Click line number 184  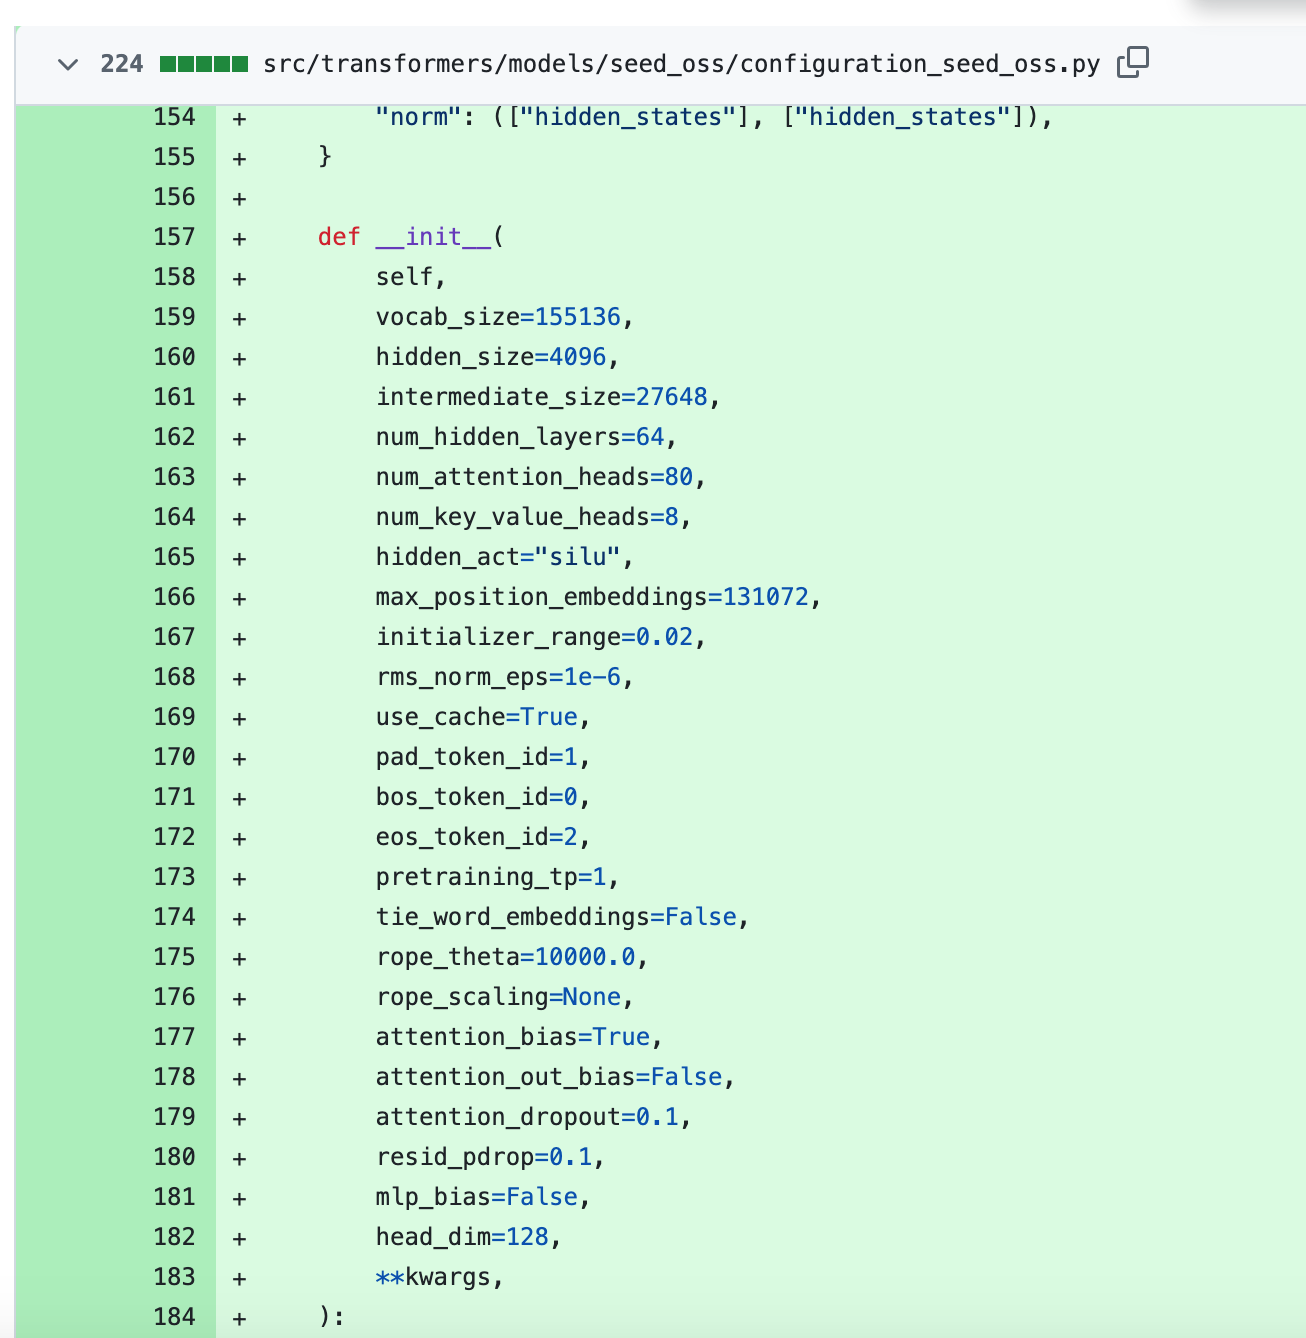point(174,1317)
